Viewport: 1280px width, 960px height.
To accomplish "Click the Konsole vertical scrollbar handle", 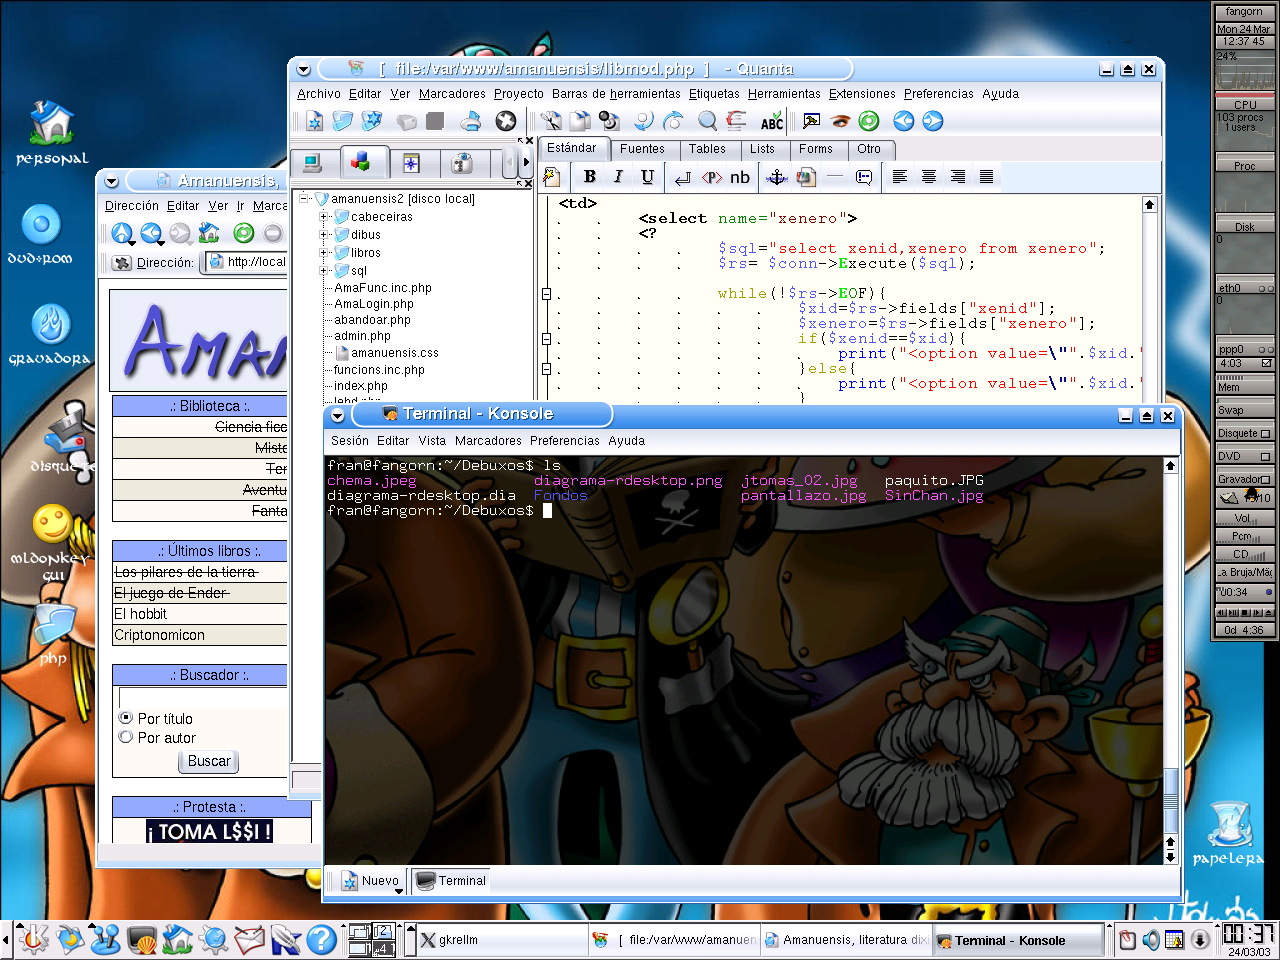I will coord(1170,799).
